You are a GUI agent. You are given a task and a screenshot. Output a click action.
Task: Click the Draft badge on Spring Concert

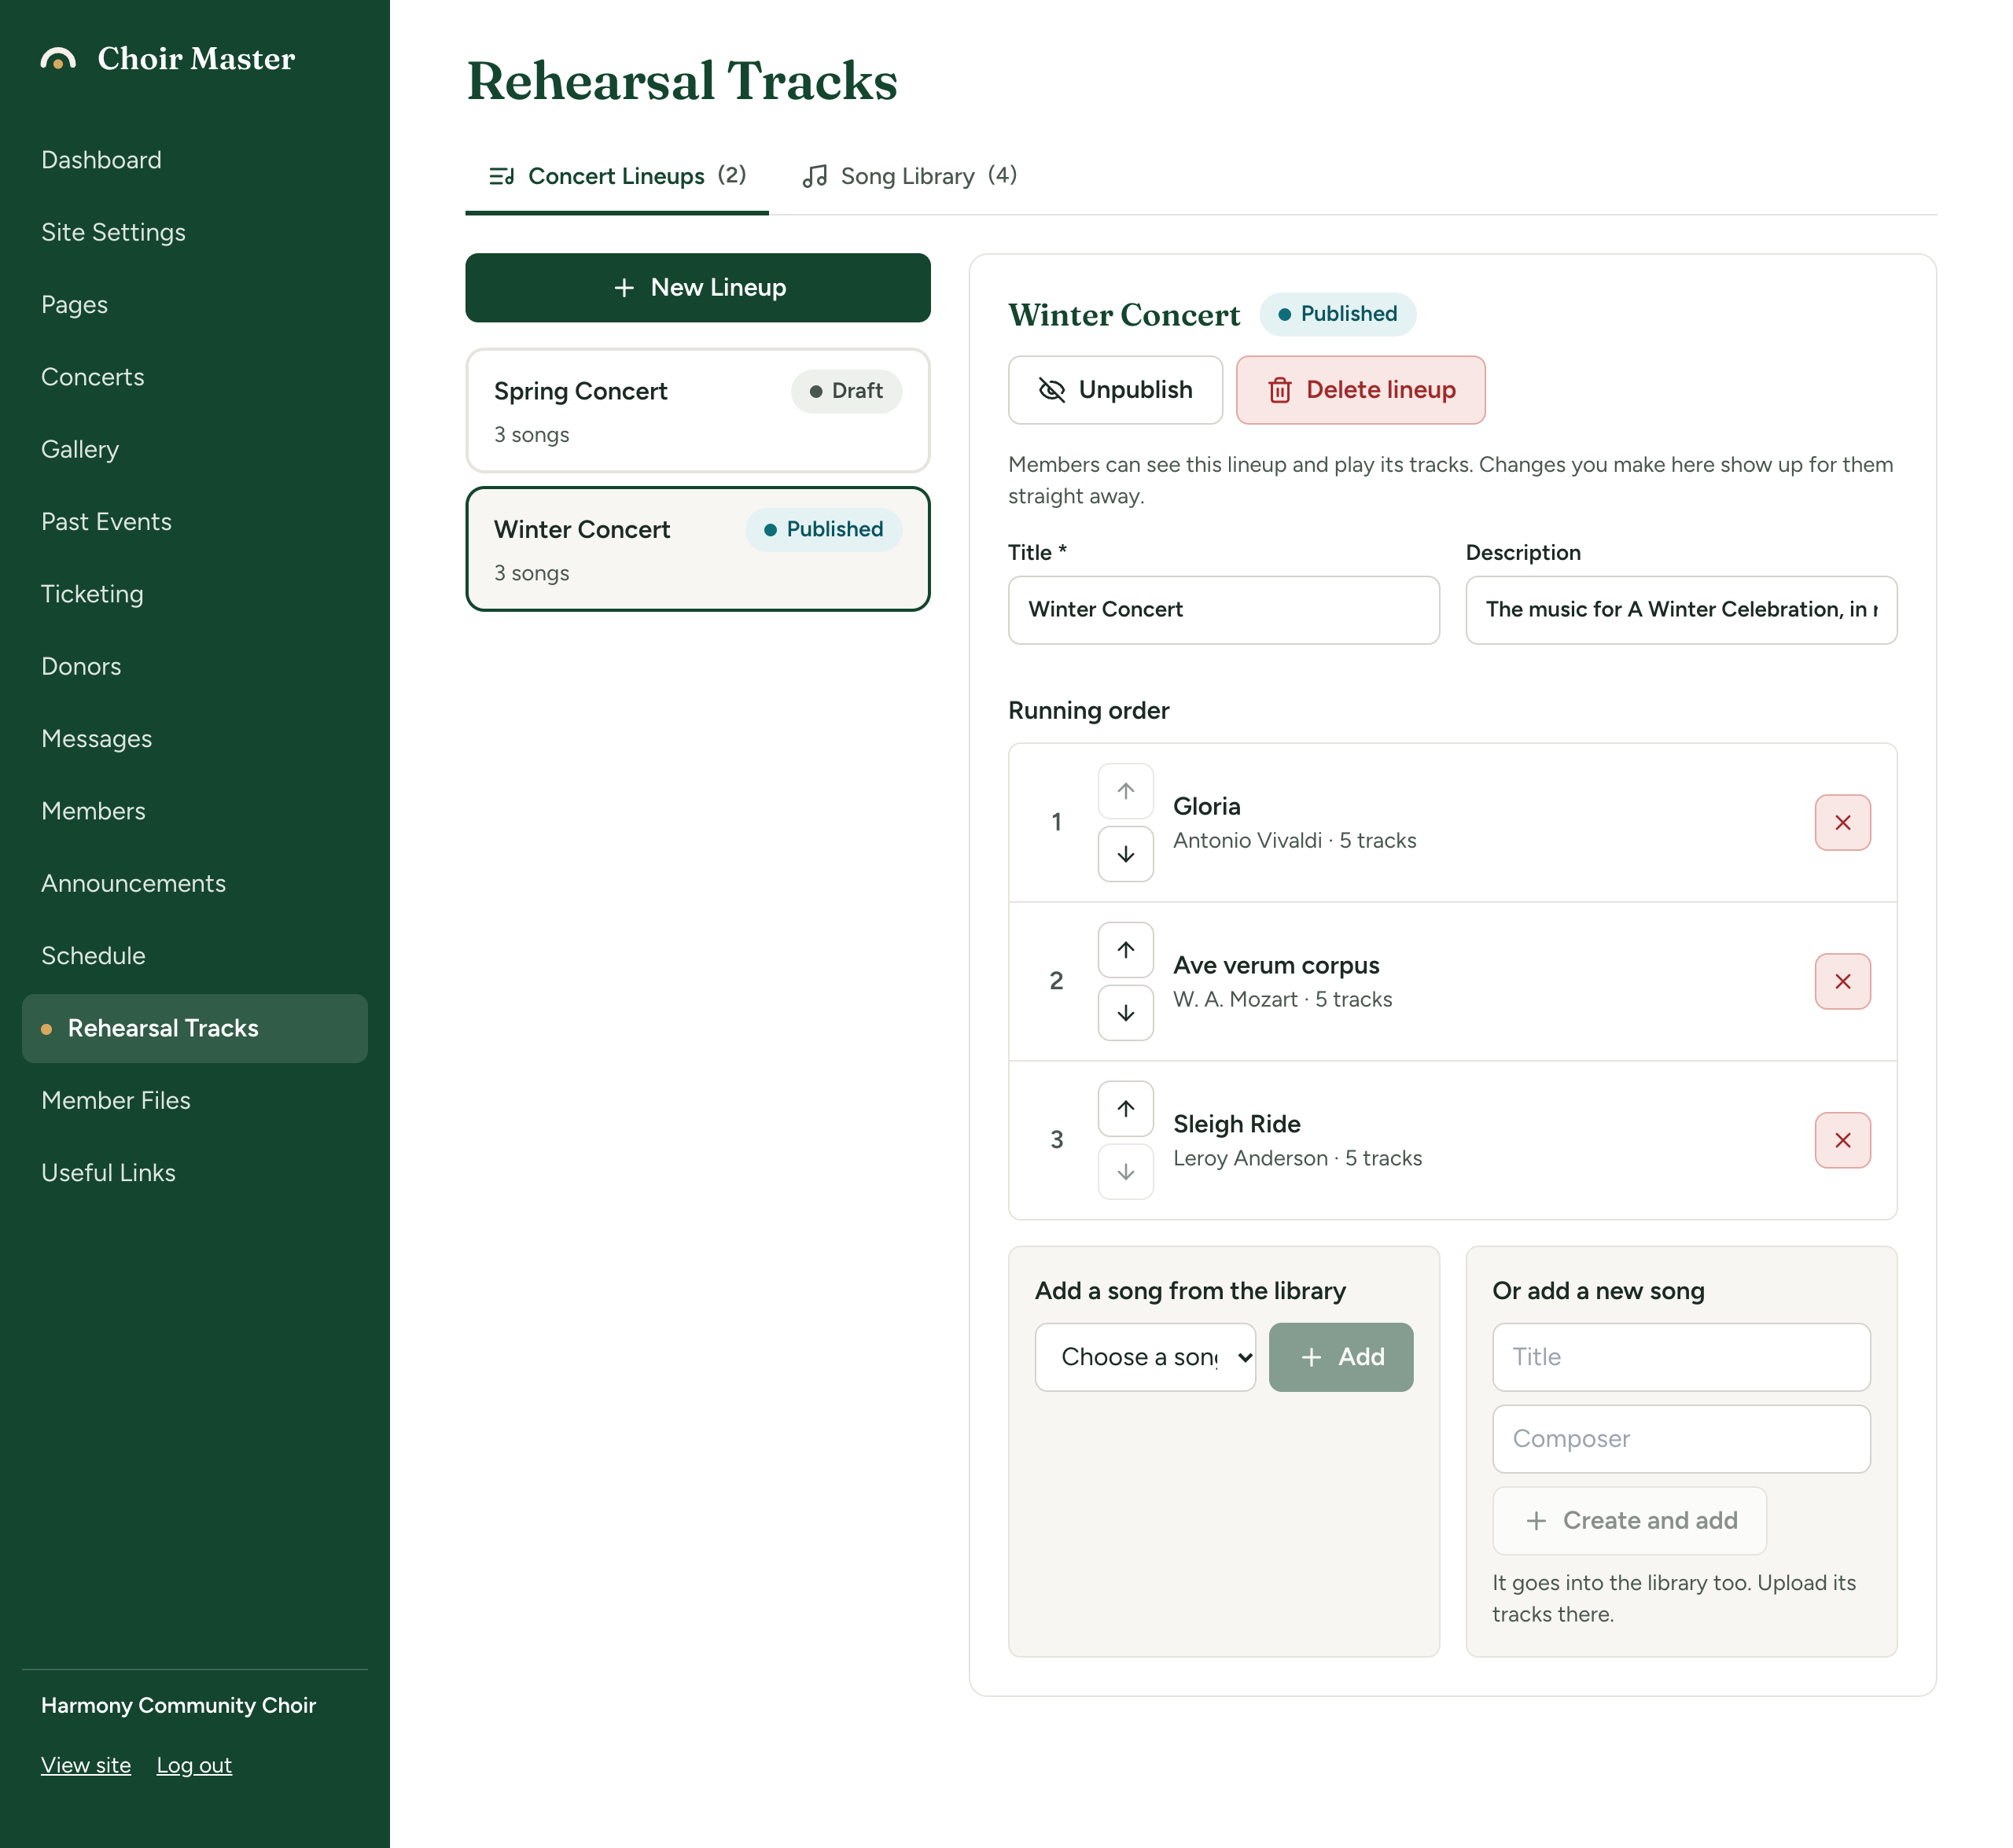click(846, 391)
